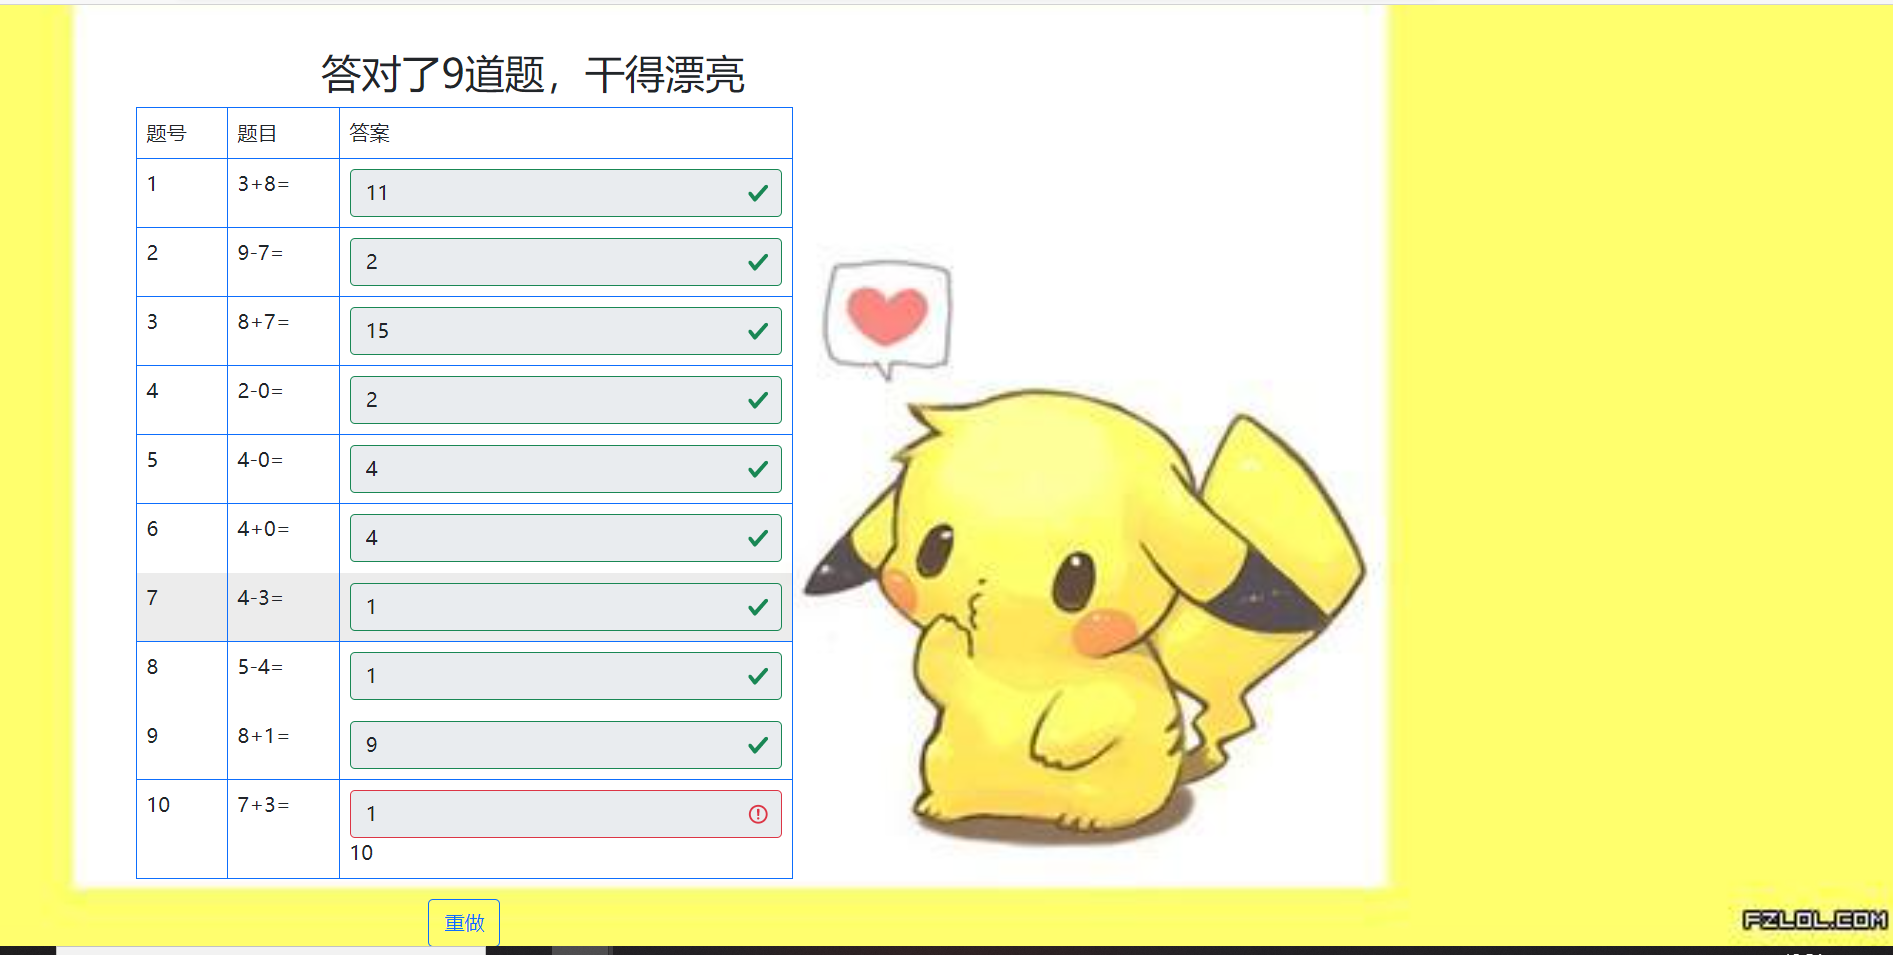
Task: Click the answer field for question 4-0=
Action: [566, 469]
